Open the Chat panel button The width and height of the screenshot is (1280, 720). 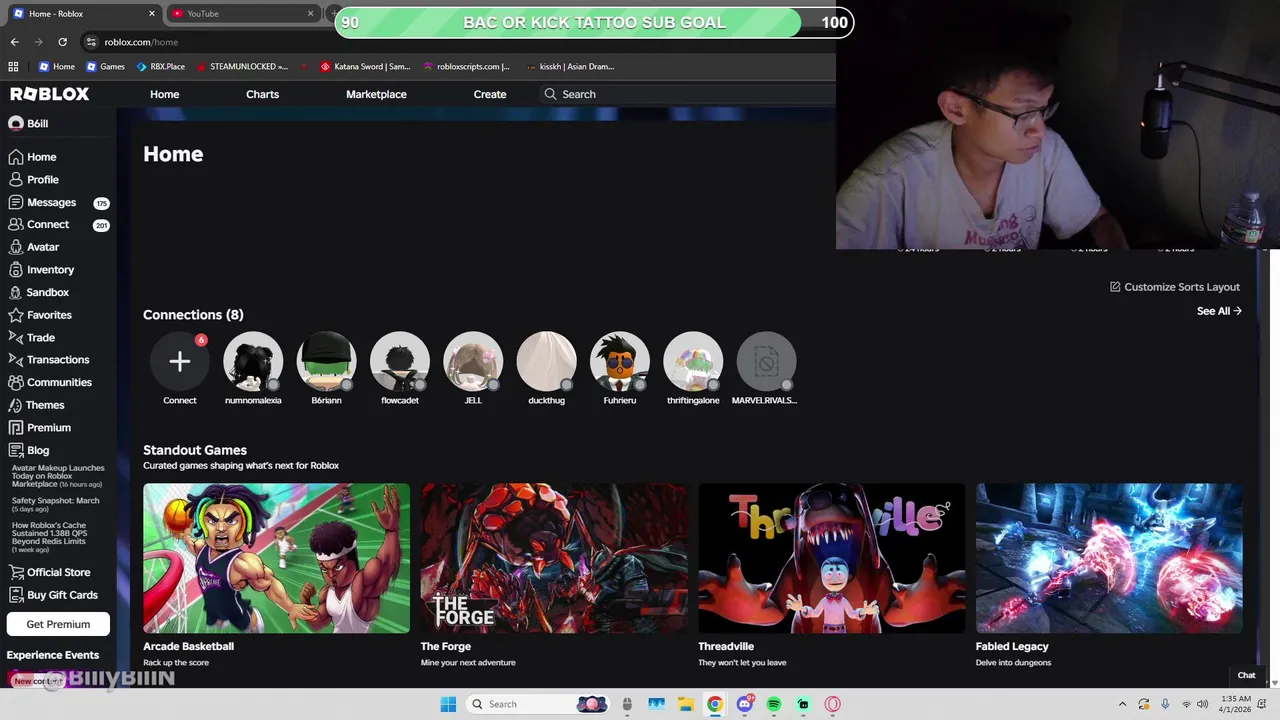(1246, 675)
